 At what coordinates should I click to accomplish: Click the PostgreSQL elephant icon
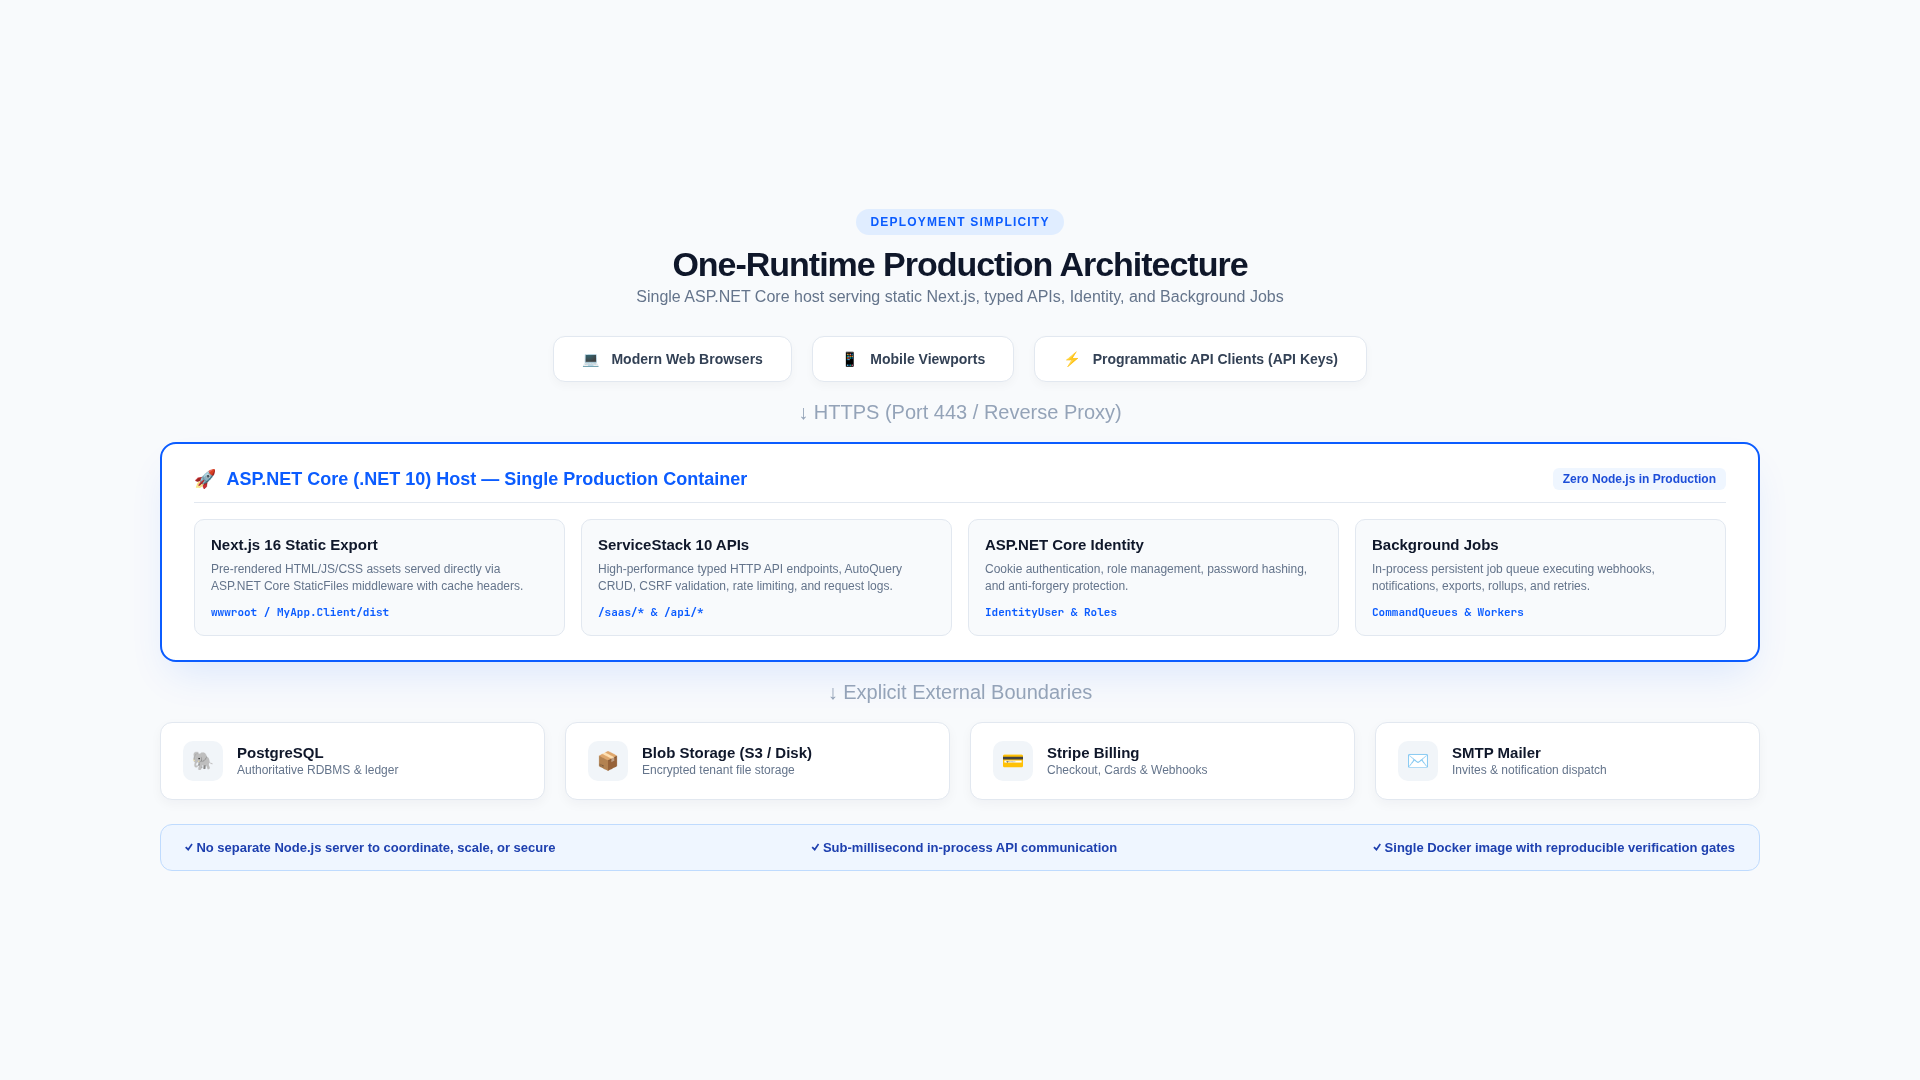(x=203, y=761)
